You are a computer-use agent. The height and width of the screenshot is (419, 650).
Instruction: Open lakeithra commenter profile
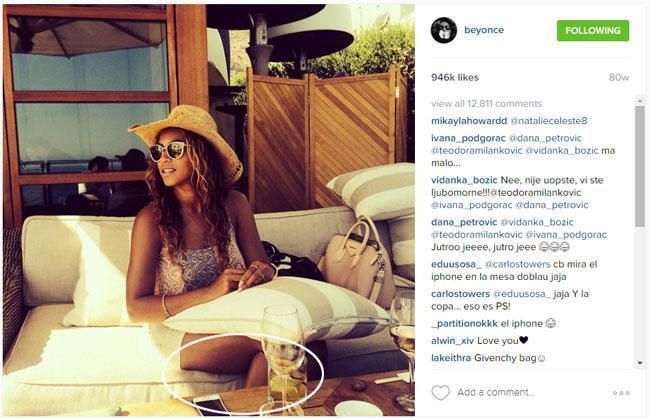point(451,358)
